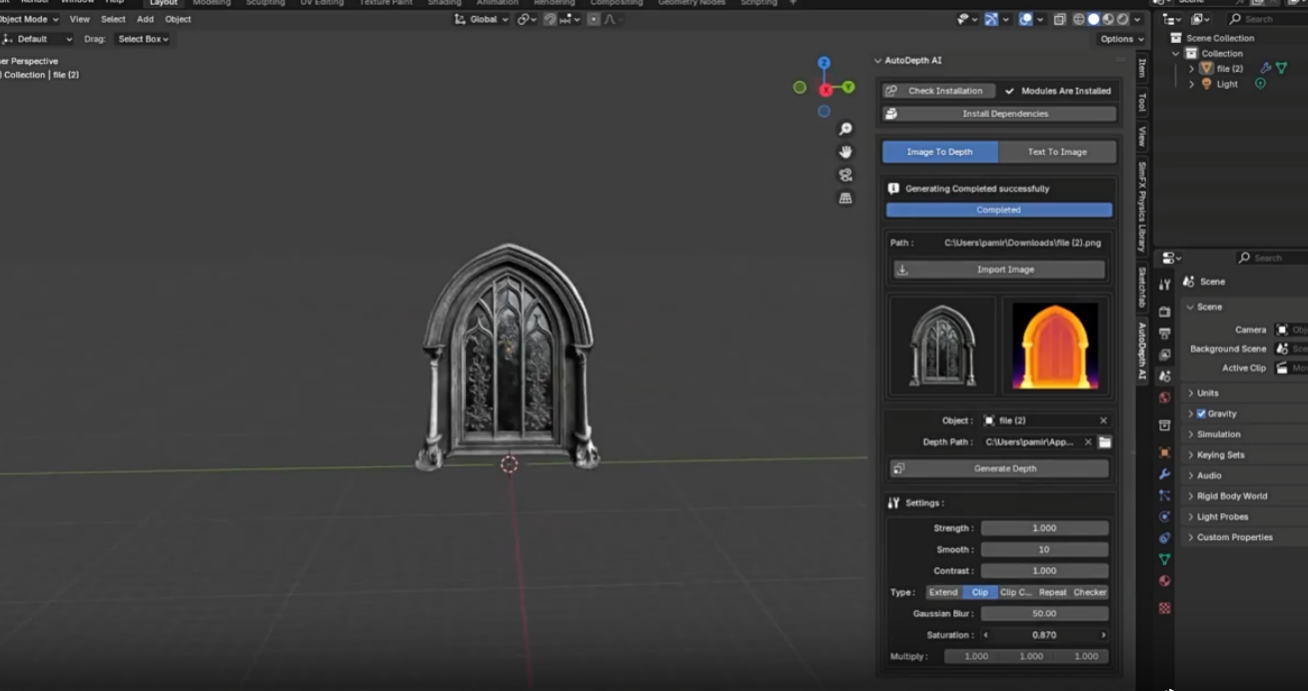Screen dimensions: 1308x691
Task: Open the Object Data green triangle icon
Action: [x=1164, y=560]
